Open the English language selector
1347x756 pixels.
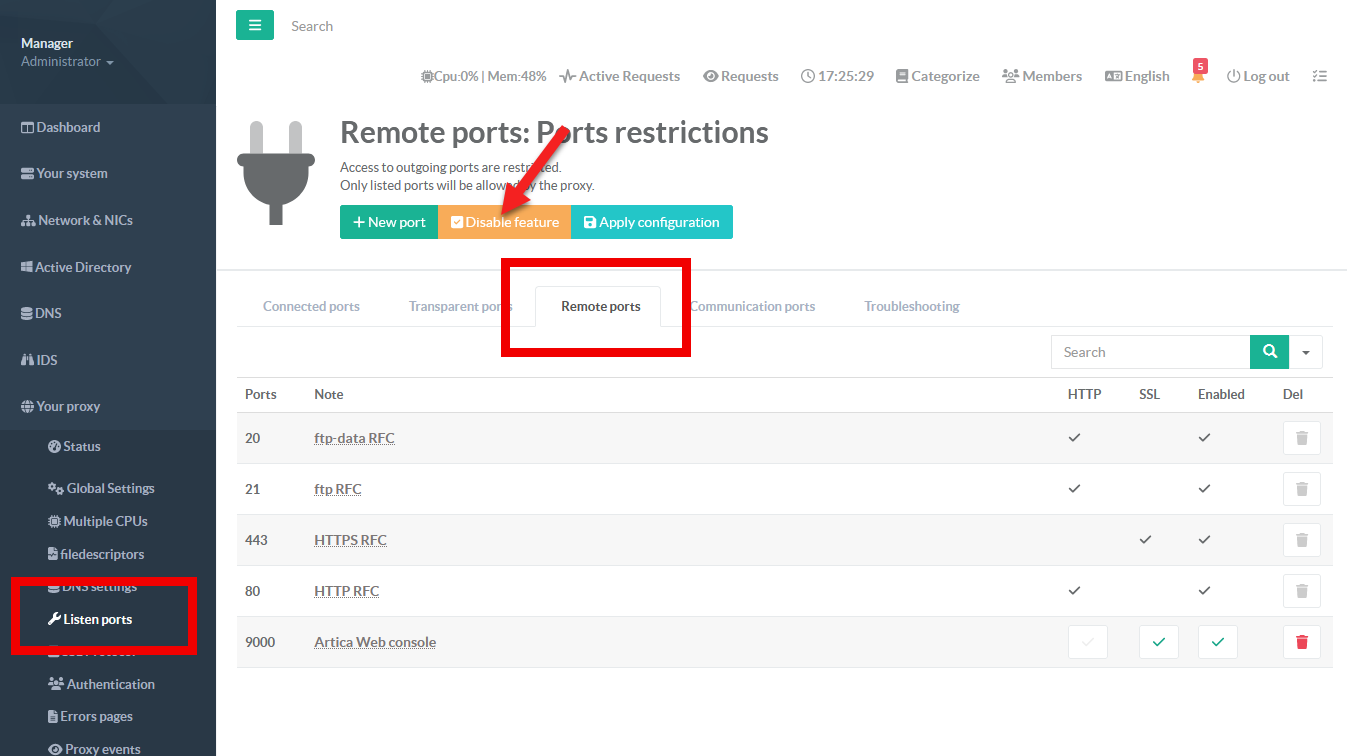pyautogui.click(x=1137, y=76)
